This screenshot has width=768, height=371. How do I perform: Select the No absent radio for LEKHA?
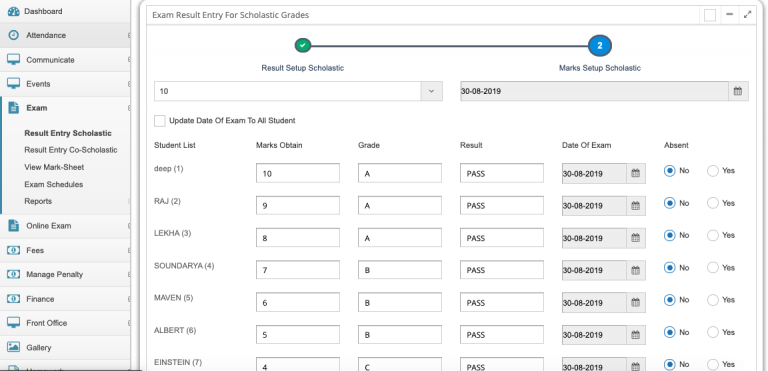click(x=669, y=235)
